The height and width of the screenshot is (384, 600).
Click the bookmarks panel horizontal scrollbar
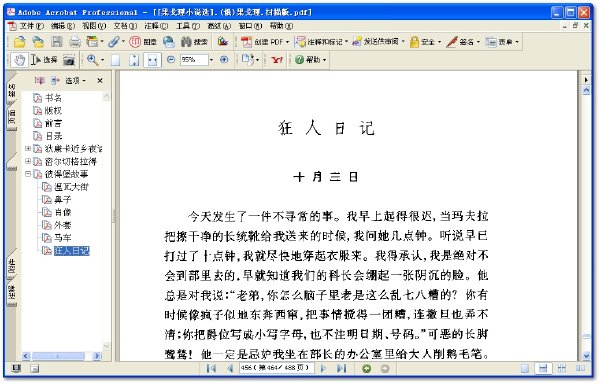[x=61, y=356]
